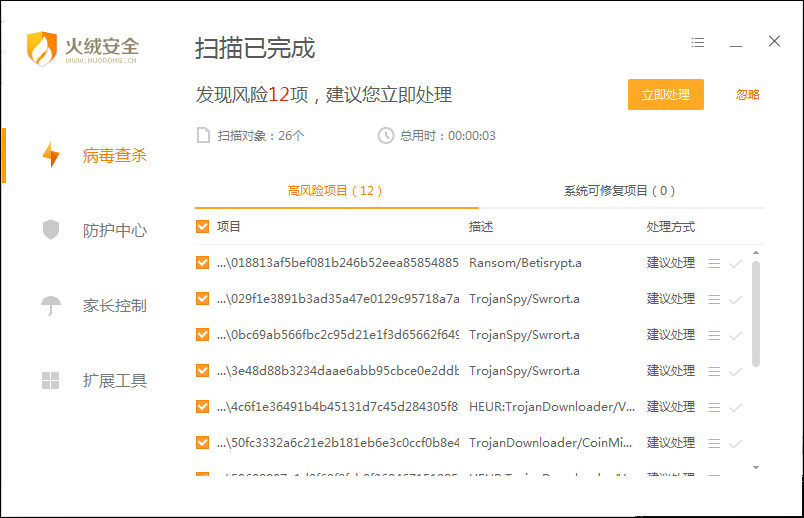Open the 扩展工具 grid icon
This screenshot has width=804, height=518.
pos(50,381)
